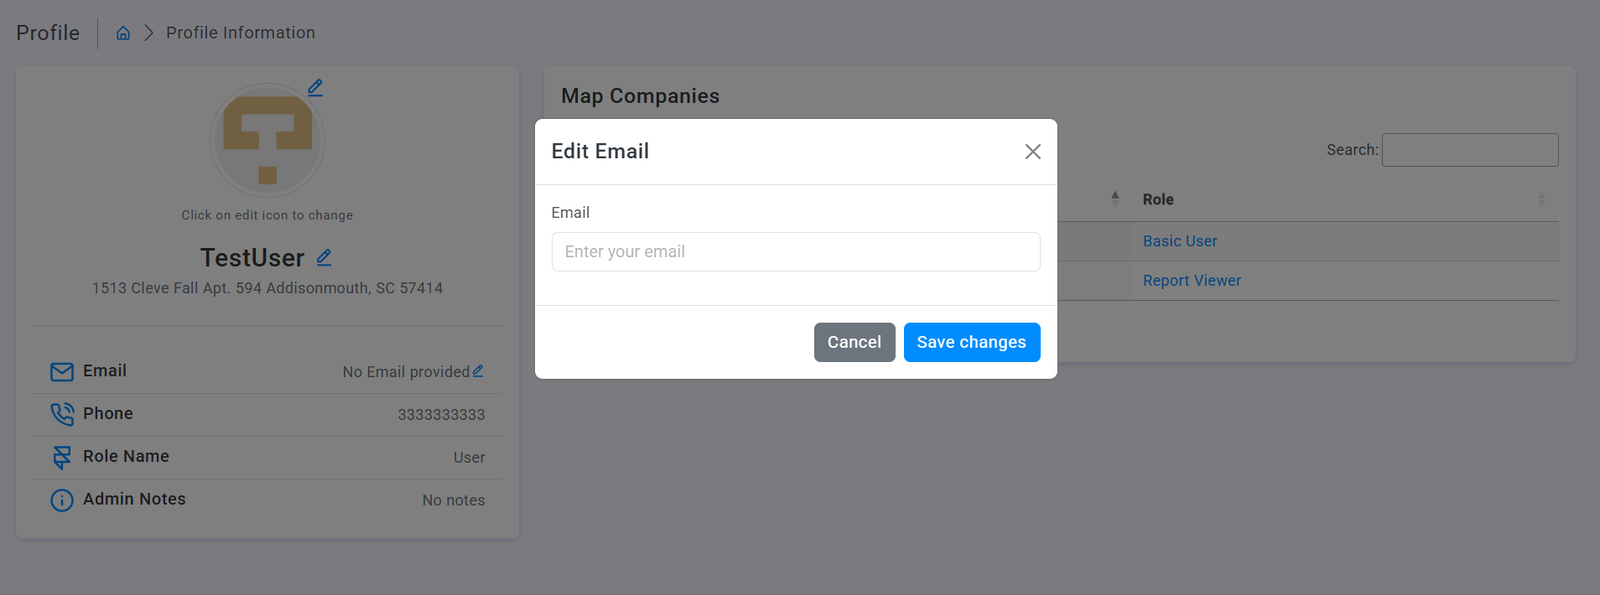Click the profile avatar image
Image resolution: width=1600 pixels, height=595 pixels.
coord(267,140)
